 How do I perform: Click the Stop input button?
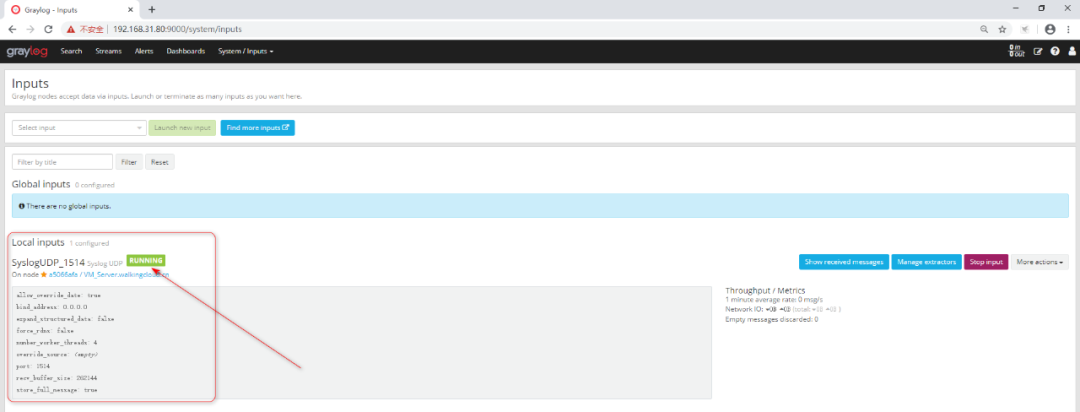[x=986, y=262]
